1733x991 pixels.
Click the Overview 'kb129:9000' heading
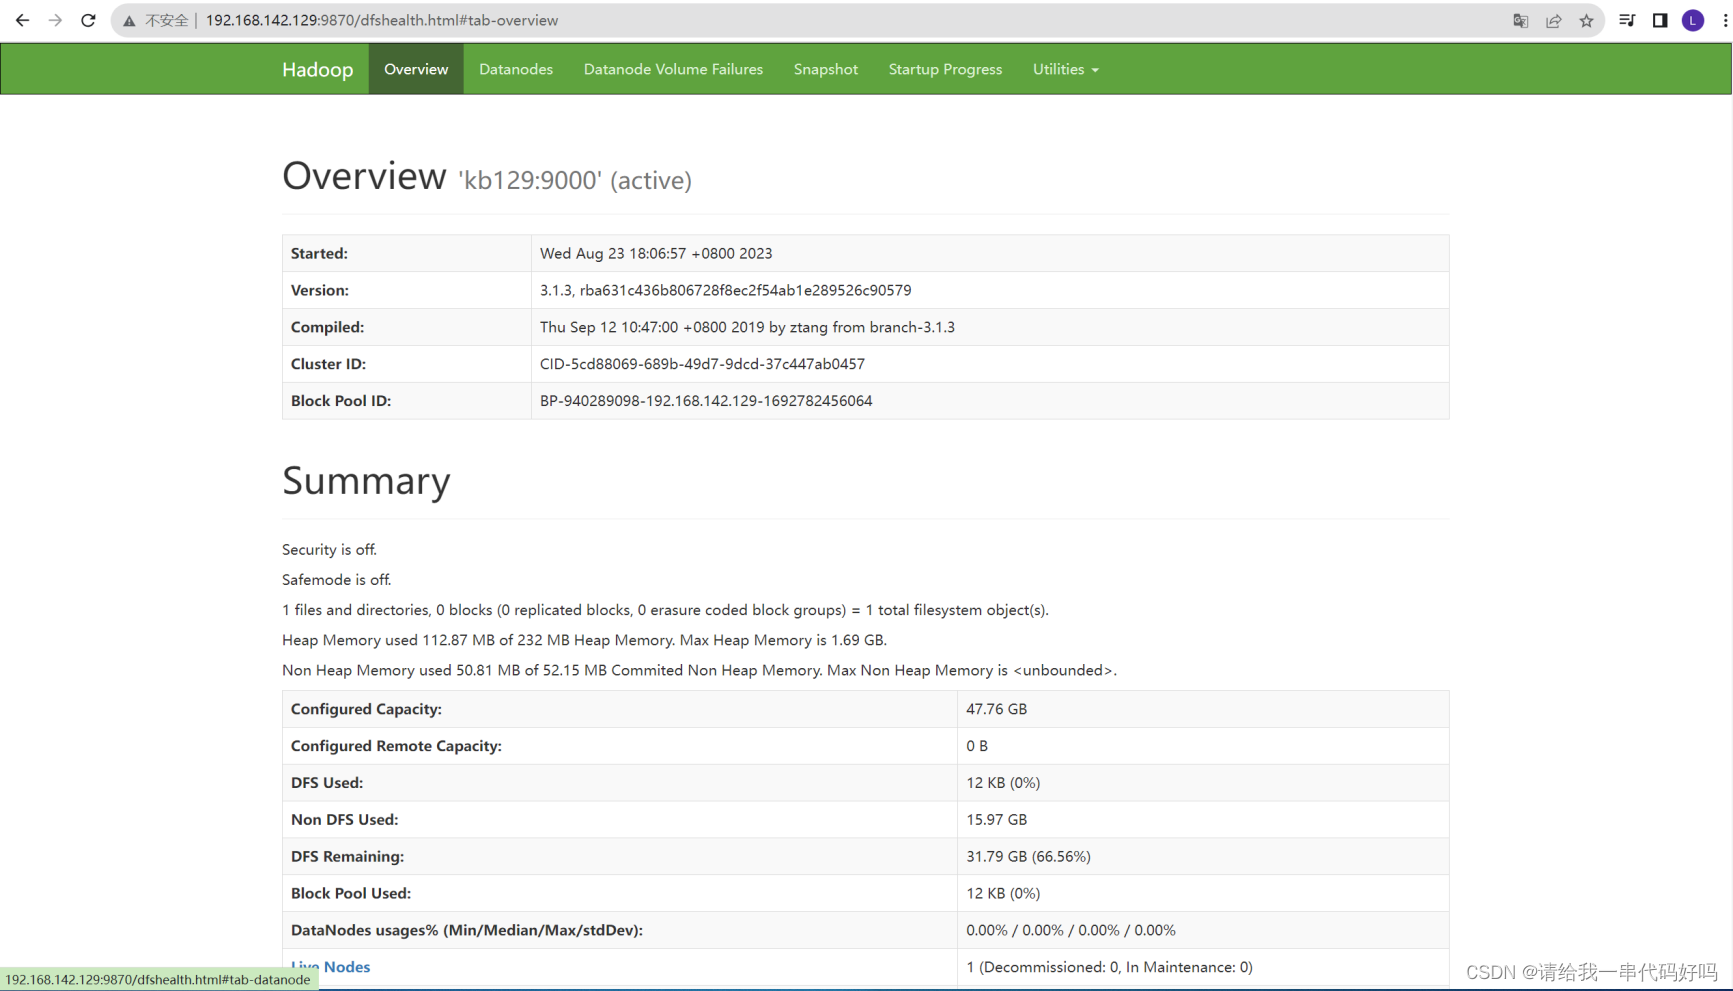(487, 177)
